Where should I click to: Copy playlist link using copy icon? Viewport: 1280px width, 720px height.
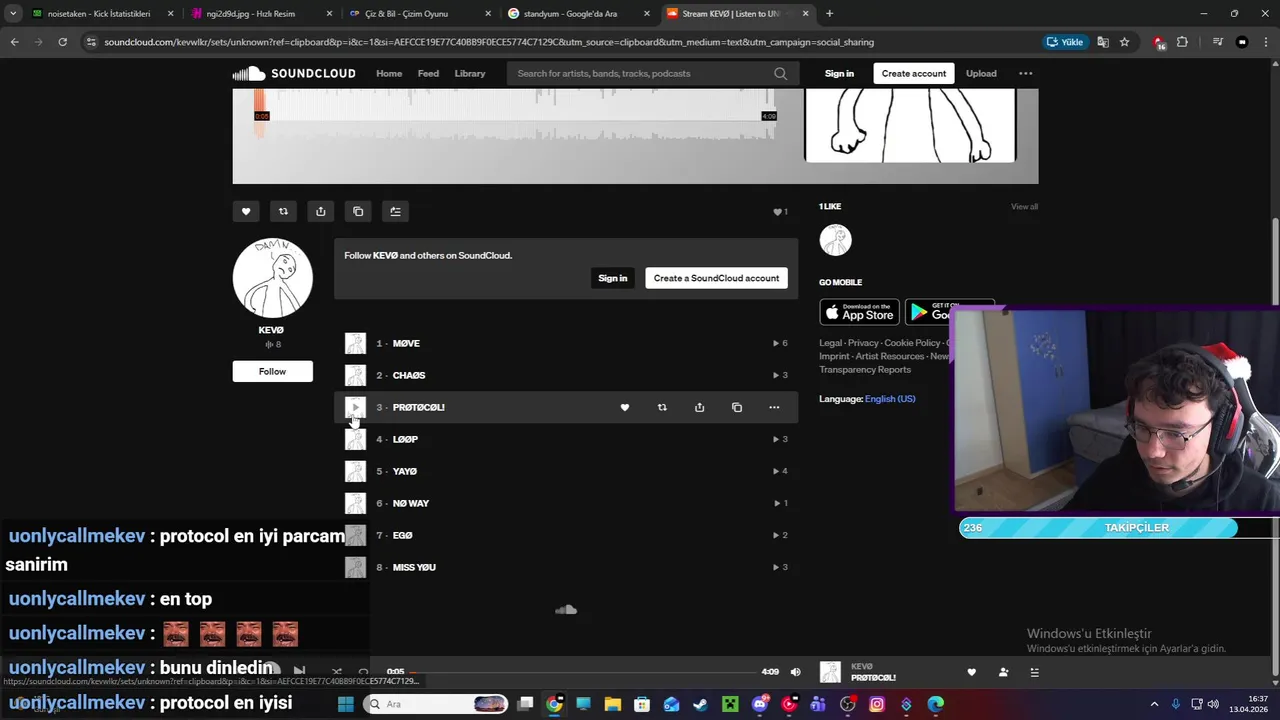tap(358, 211)
